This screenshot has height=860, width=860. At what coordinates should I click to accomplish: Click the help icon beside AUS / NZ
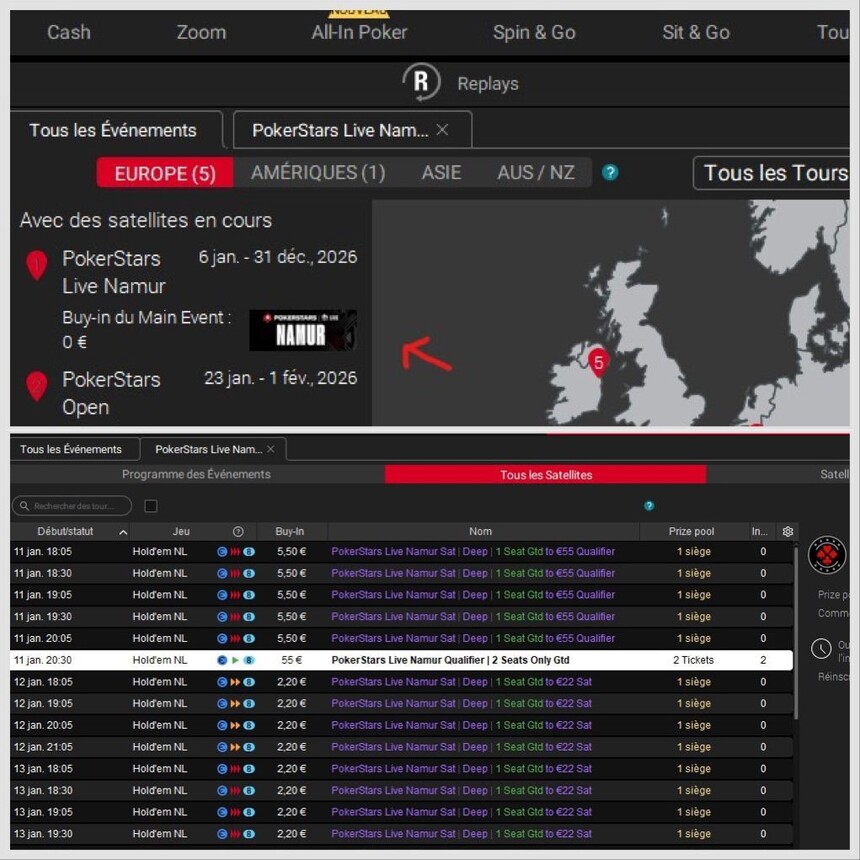point(610,172)
